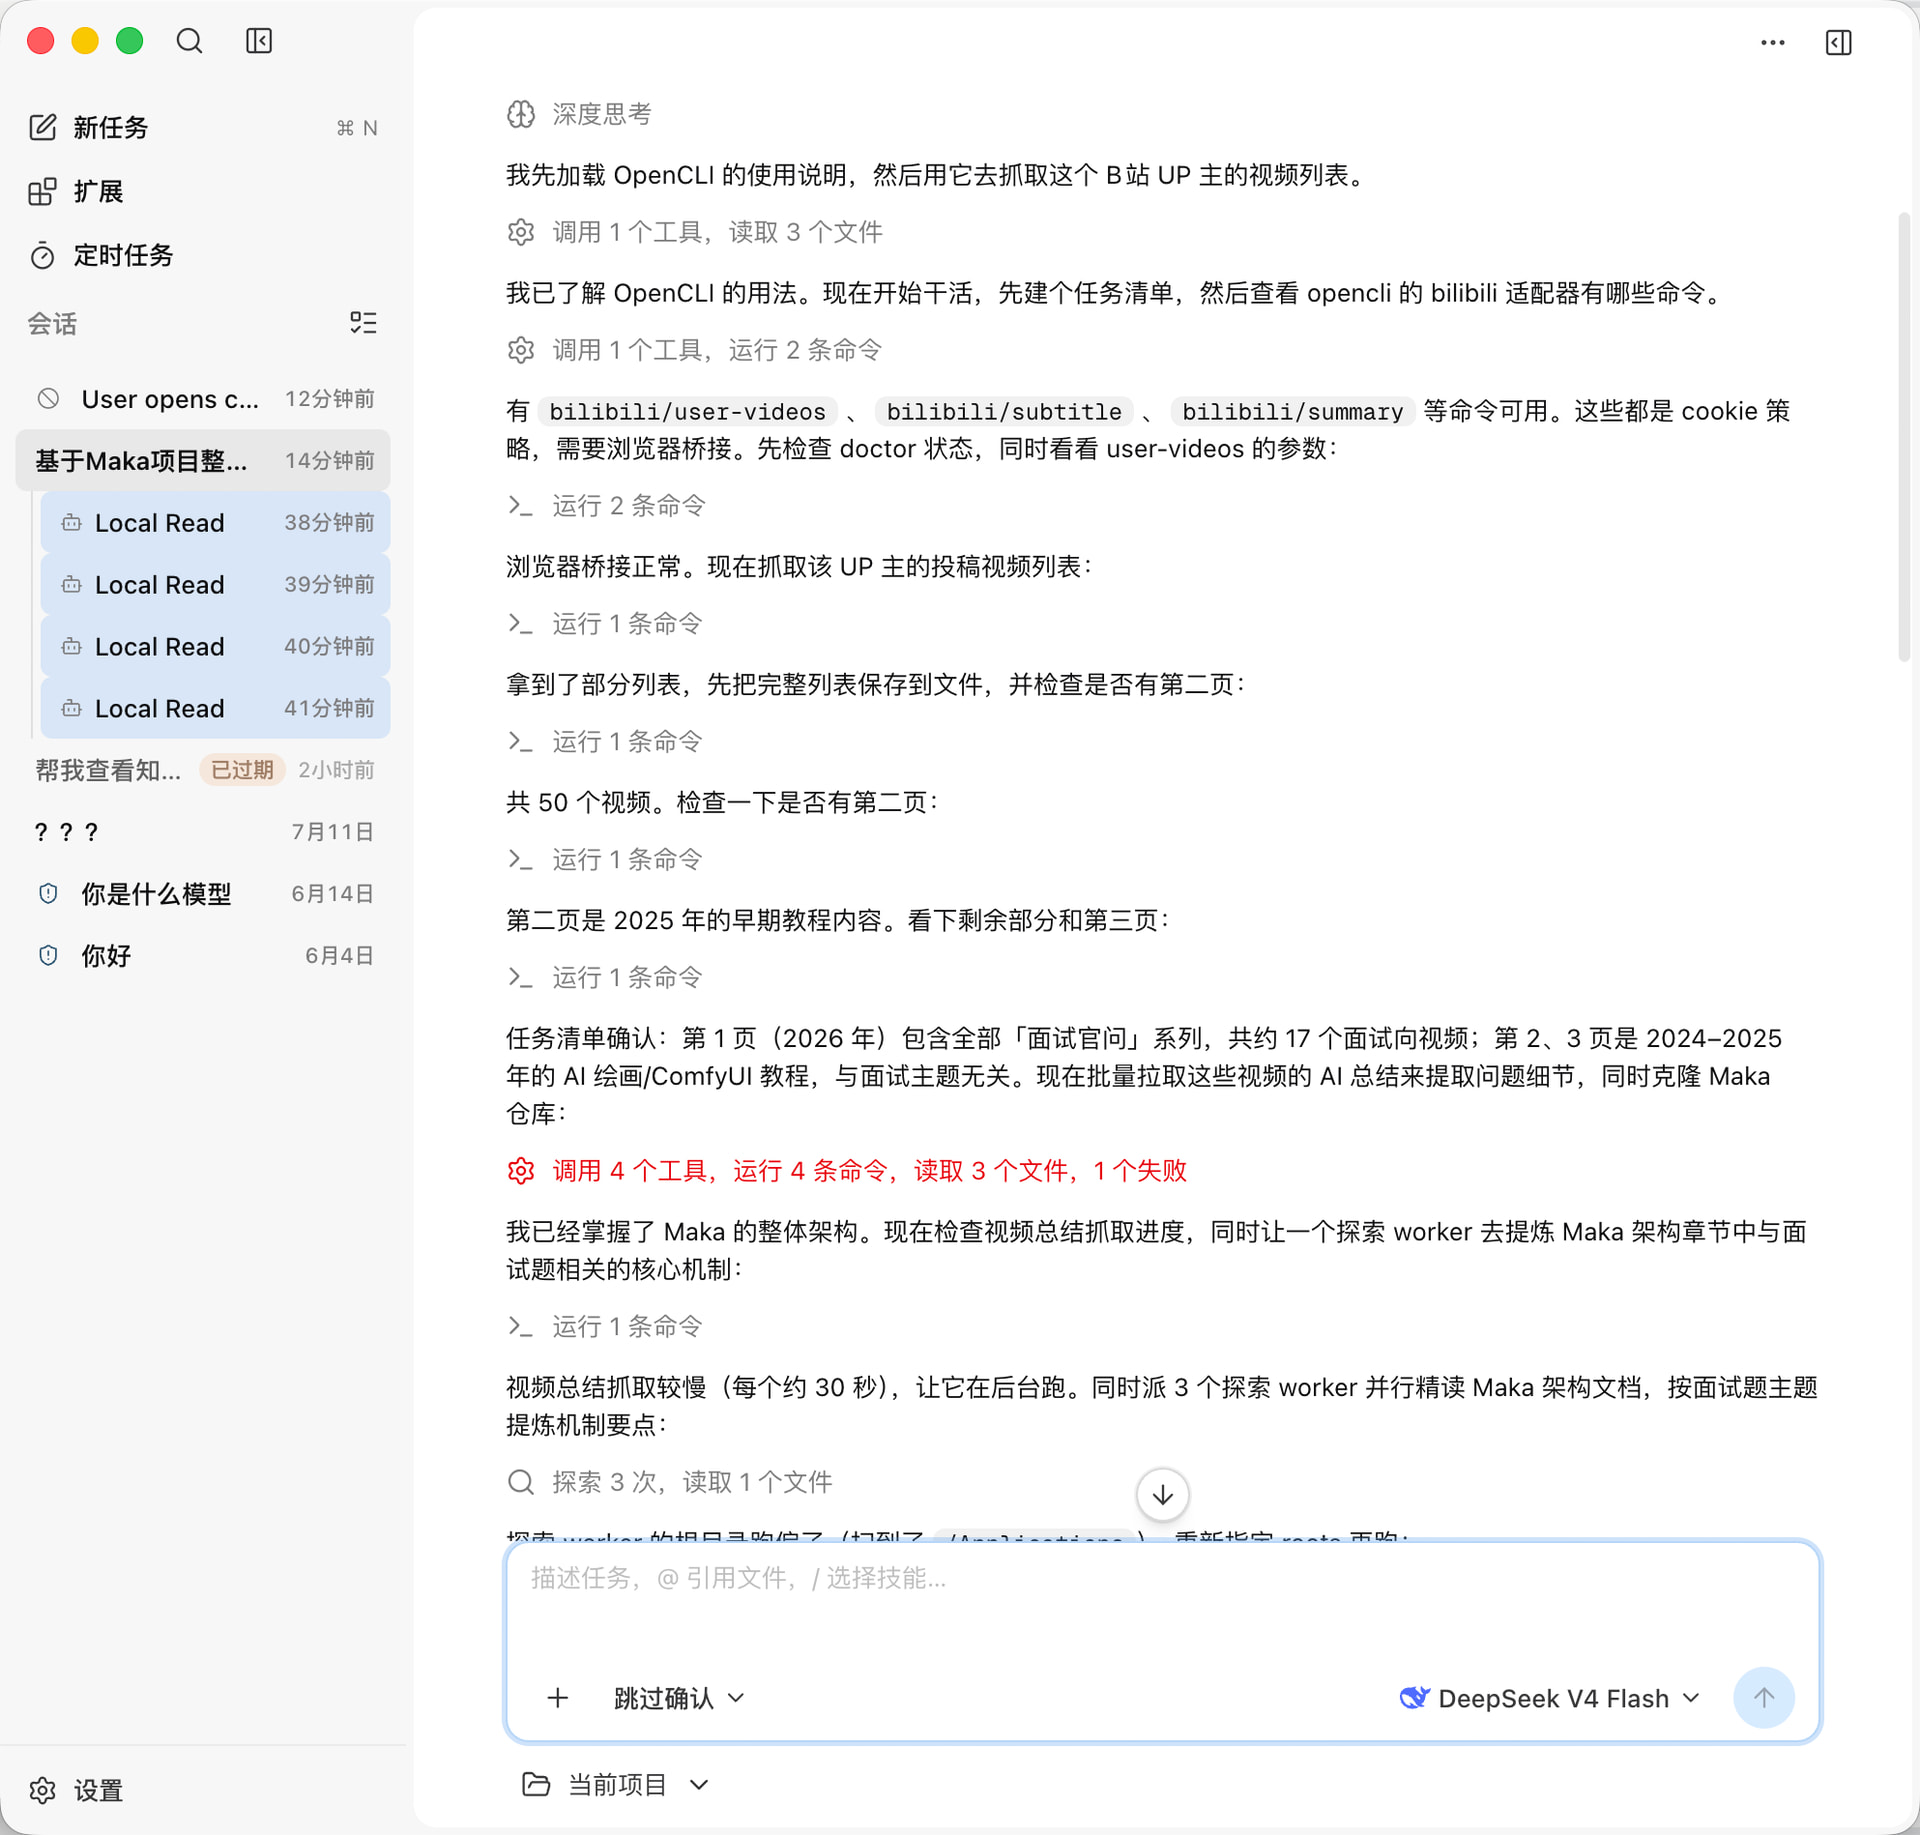The width and height of the screenshot is (1920, 1835).
Task: Click the shield icon beside 你好
Action: click(48, 956)
